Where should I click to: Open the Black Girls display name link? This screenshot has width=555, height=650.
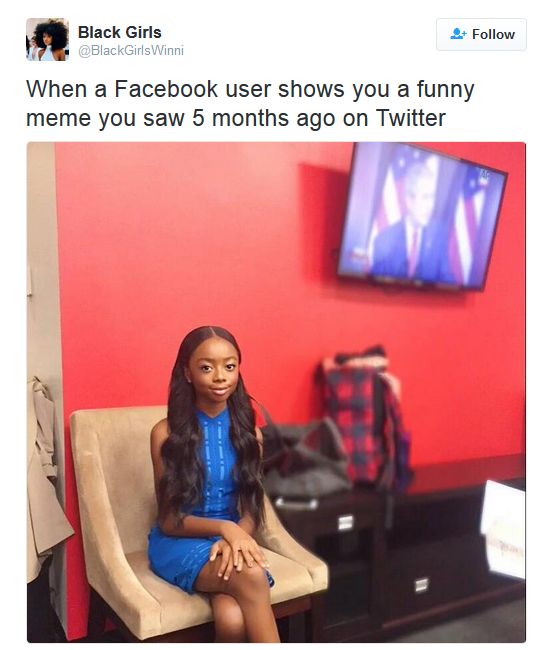coord(119,32)
